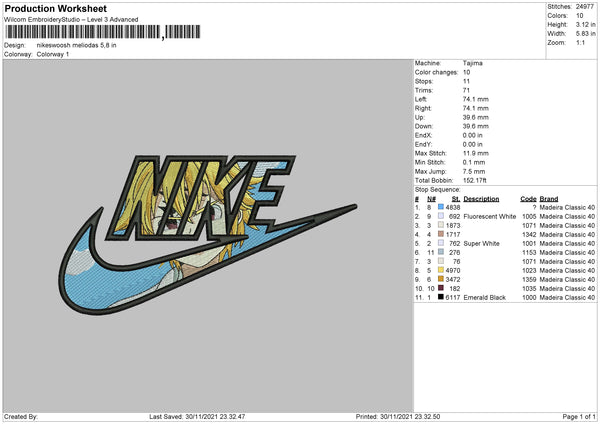Click thread code '1000' for Emerald Black
The image size is (600, 424).
pos(529,297)
